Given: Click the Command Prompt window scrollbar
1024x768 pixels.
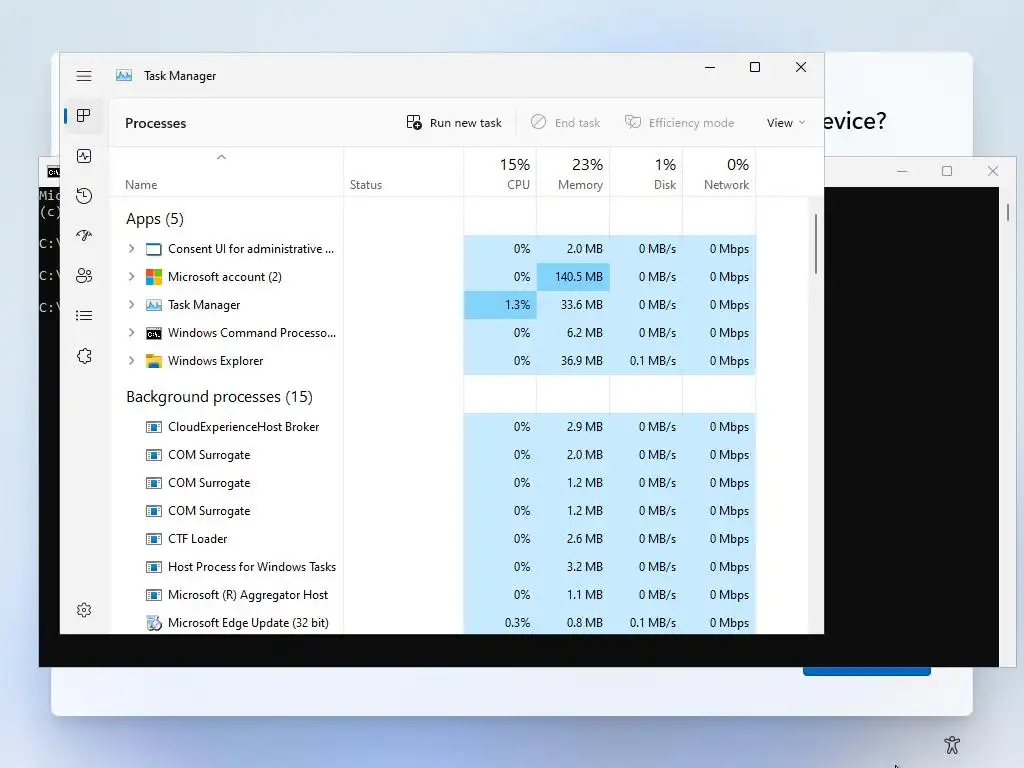Looking at the screenshot, I should [1008, 212].
